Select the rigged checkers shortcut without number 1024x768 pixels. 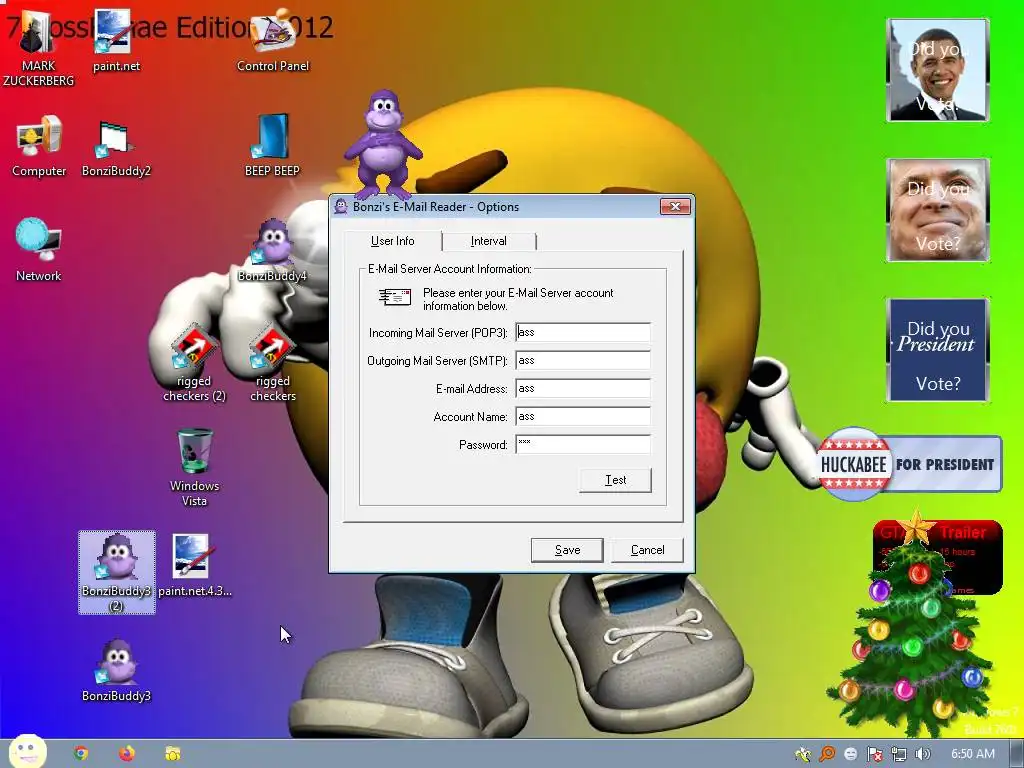[273, 362]
